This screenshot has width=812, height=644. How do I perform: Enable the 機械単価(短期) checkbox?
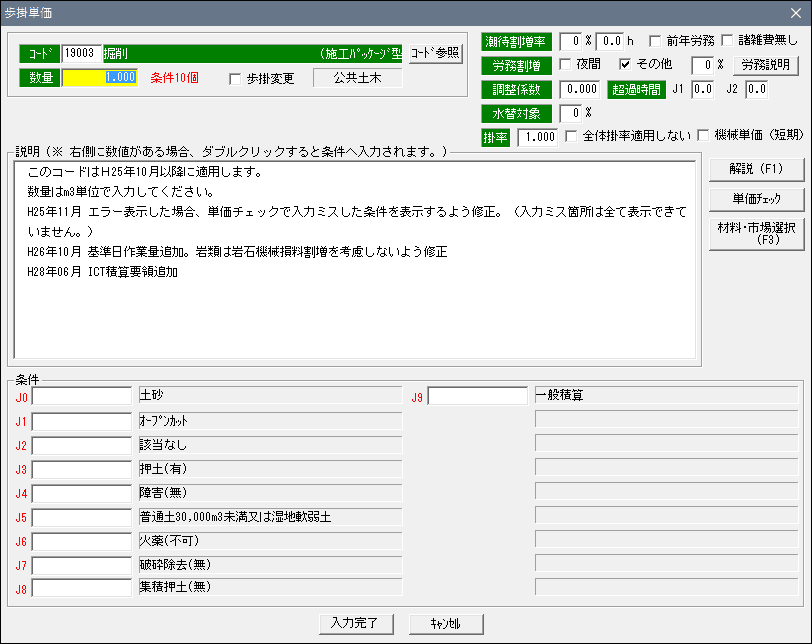pyautogui.click(x=703, y=135)
